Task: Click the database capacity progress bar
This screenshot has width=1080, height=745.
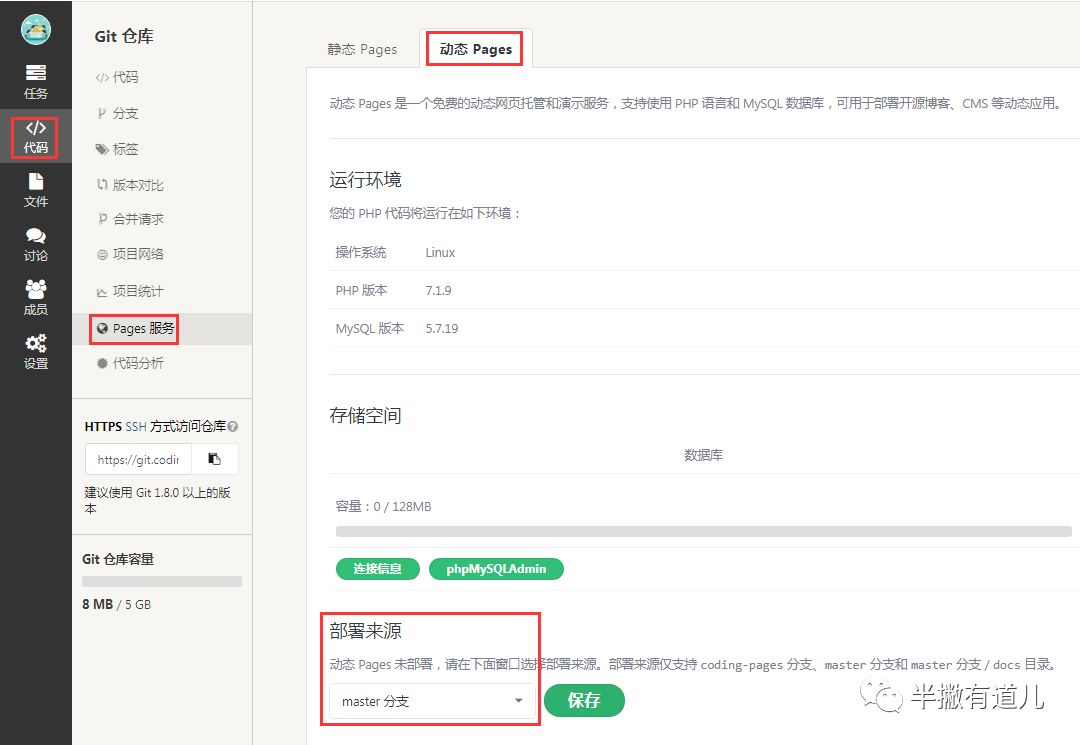Action: click(x=703, y=532)
